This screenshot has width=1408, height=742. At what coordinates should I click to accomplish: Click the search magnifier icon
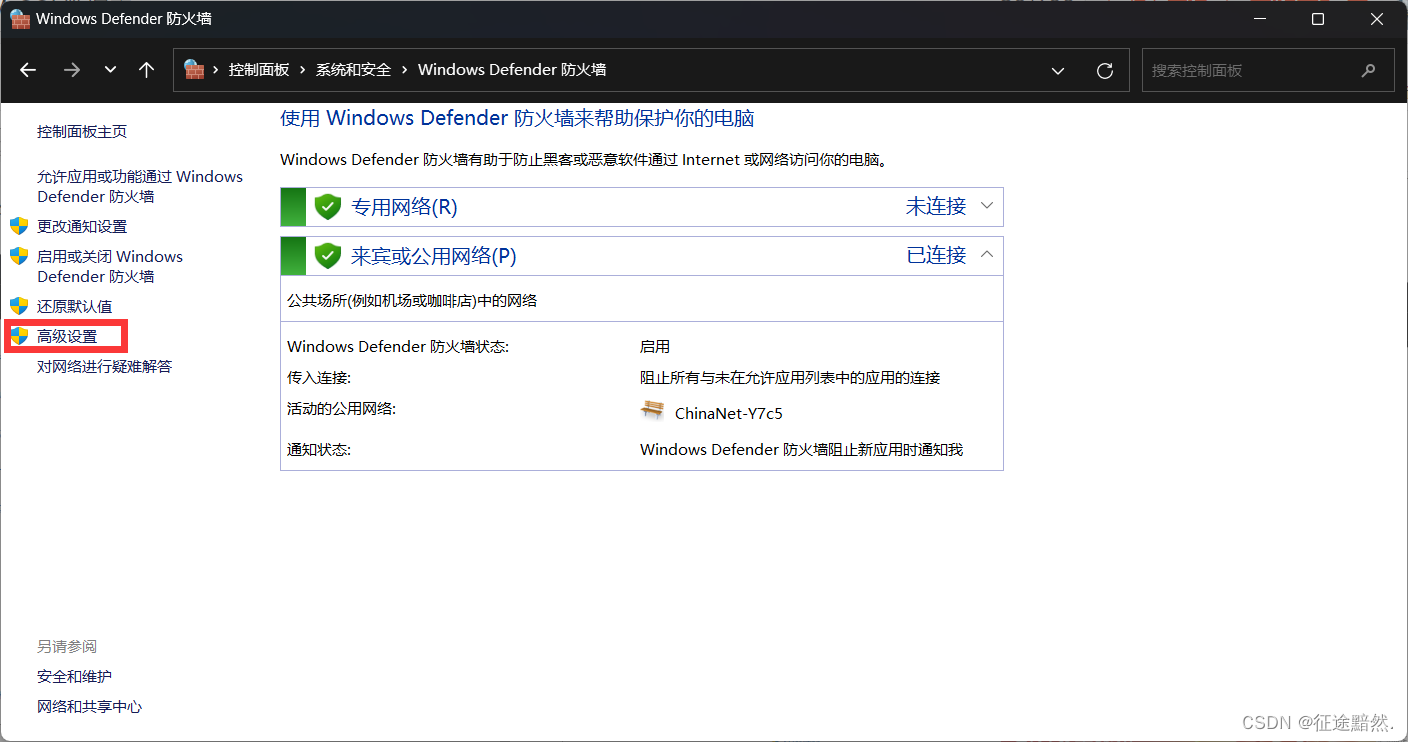[x=1369, y=70]
